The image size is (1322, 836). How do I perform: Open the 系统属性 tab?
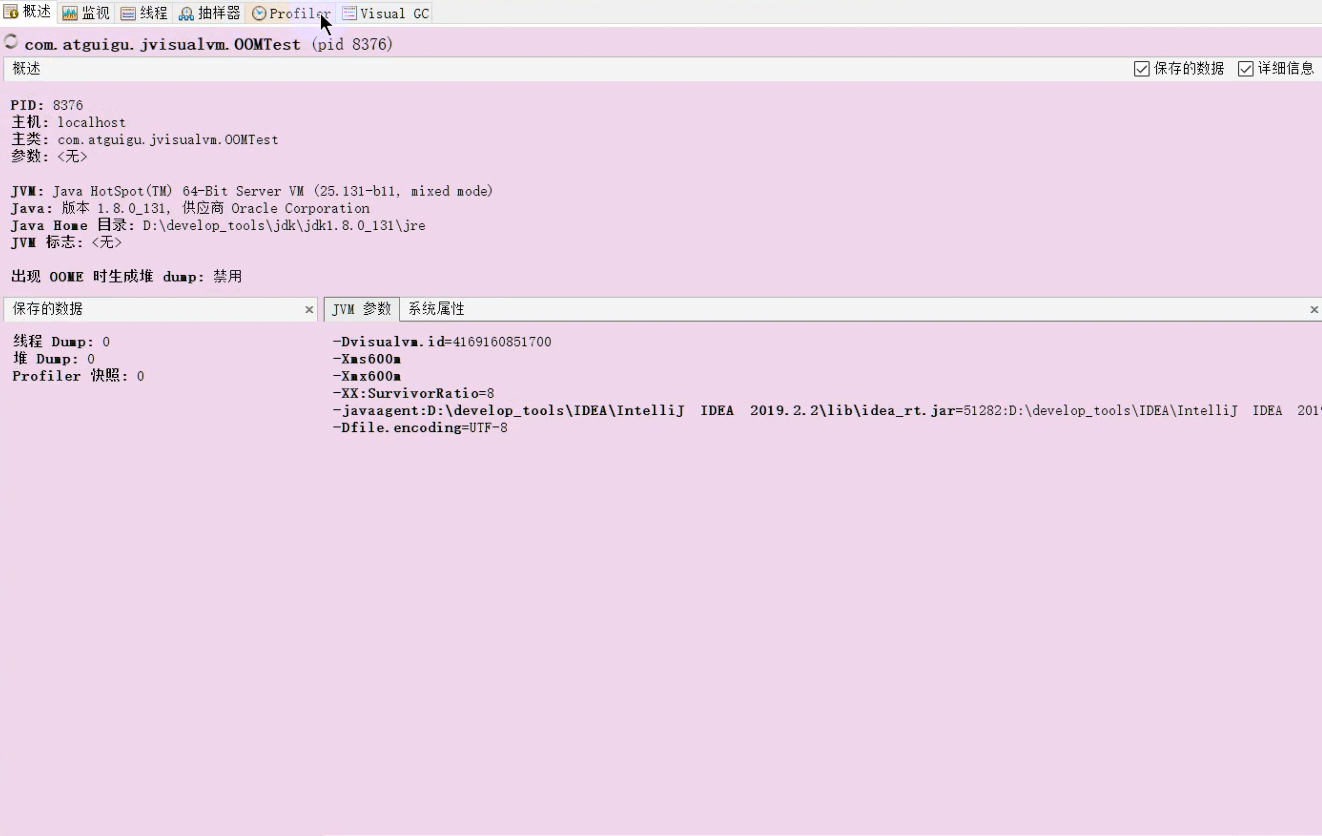pyautogui.click(x=436, y=309)
